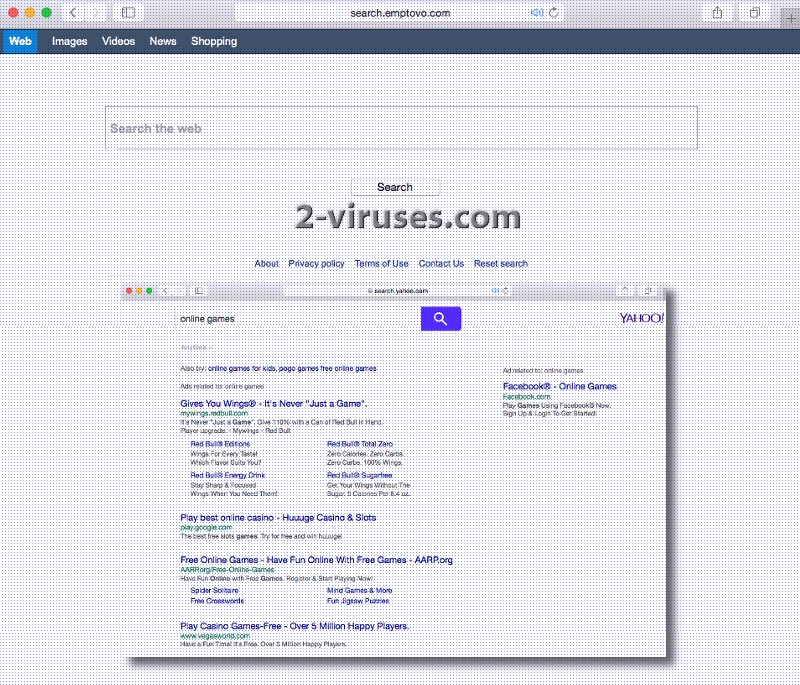
Task: Open the AARP.org Free Online Games result
Action: pyautogui.click(x=316, y=560)
